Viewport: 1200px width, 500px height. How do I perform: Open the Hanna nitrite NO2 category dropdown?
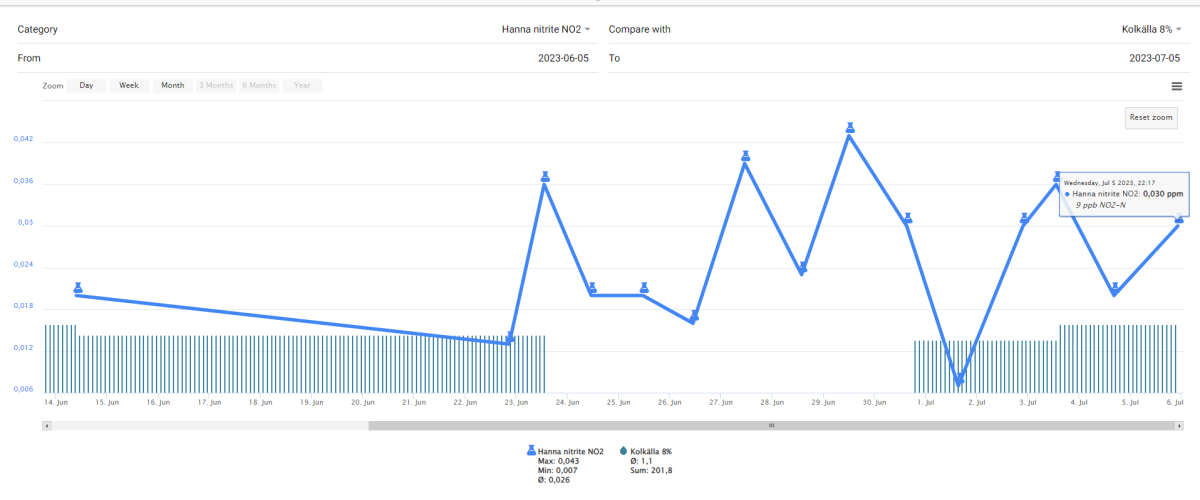[546, 29]
